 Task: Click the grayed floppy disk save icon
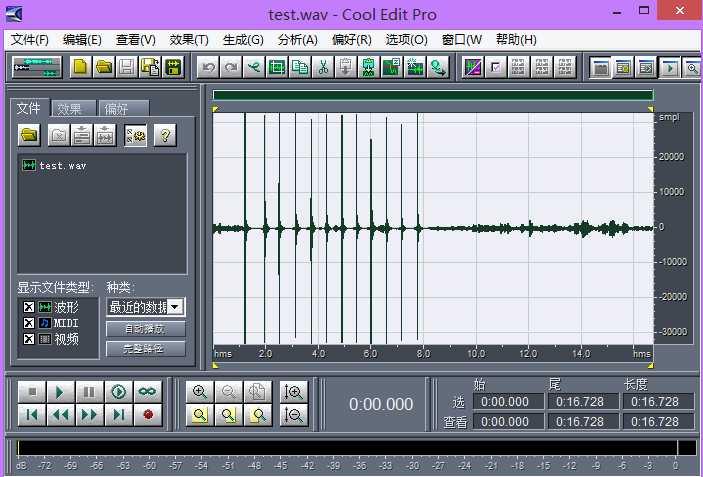pyautogui.click(x=127, y=68)
